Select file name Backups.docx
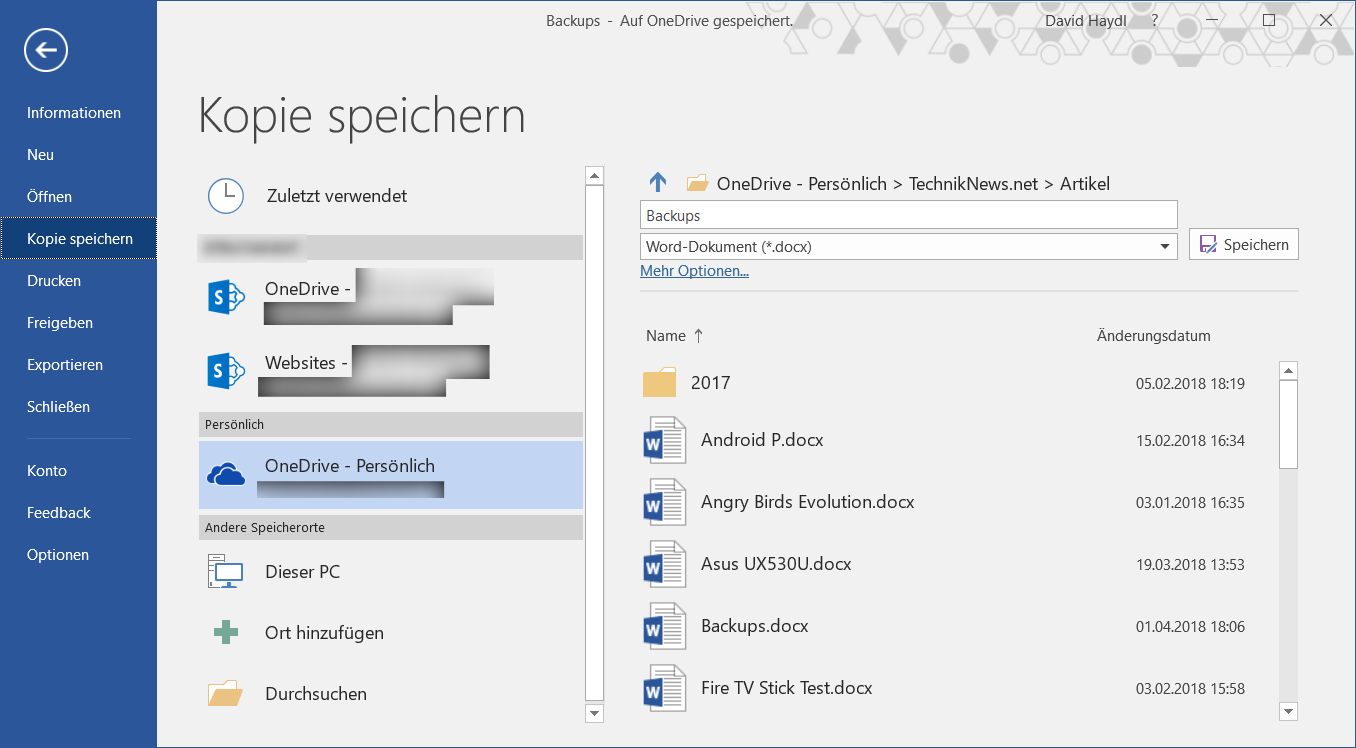1356x748 pixels. click(755, 626)
